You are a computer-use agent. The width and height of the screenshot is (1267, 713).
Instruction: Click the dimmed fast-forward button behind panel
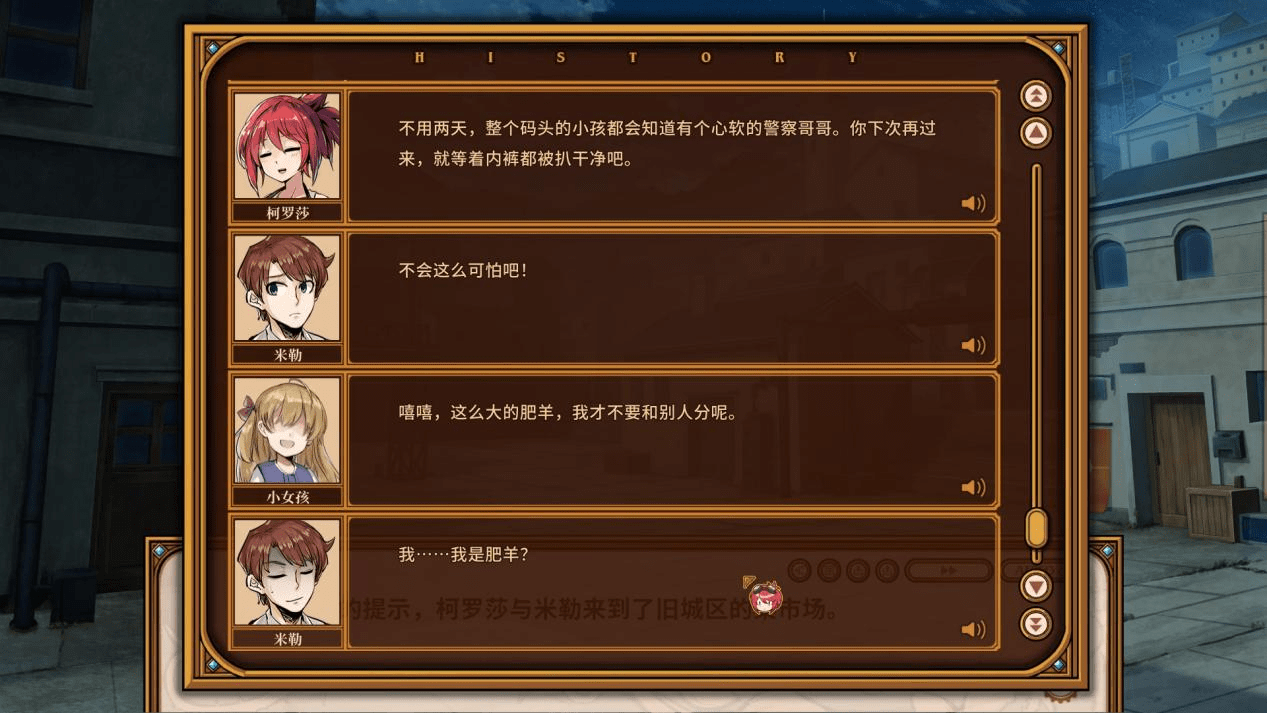(x=948, y=570)
